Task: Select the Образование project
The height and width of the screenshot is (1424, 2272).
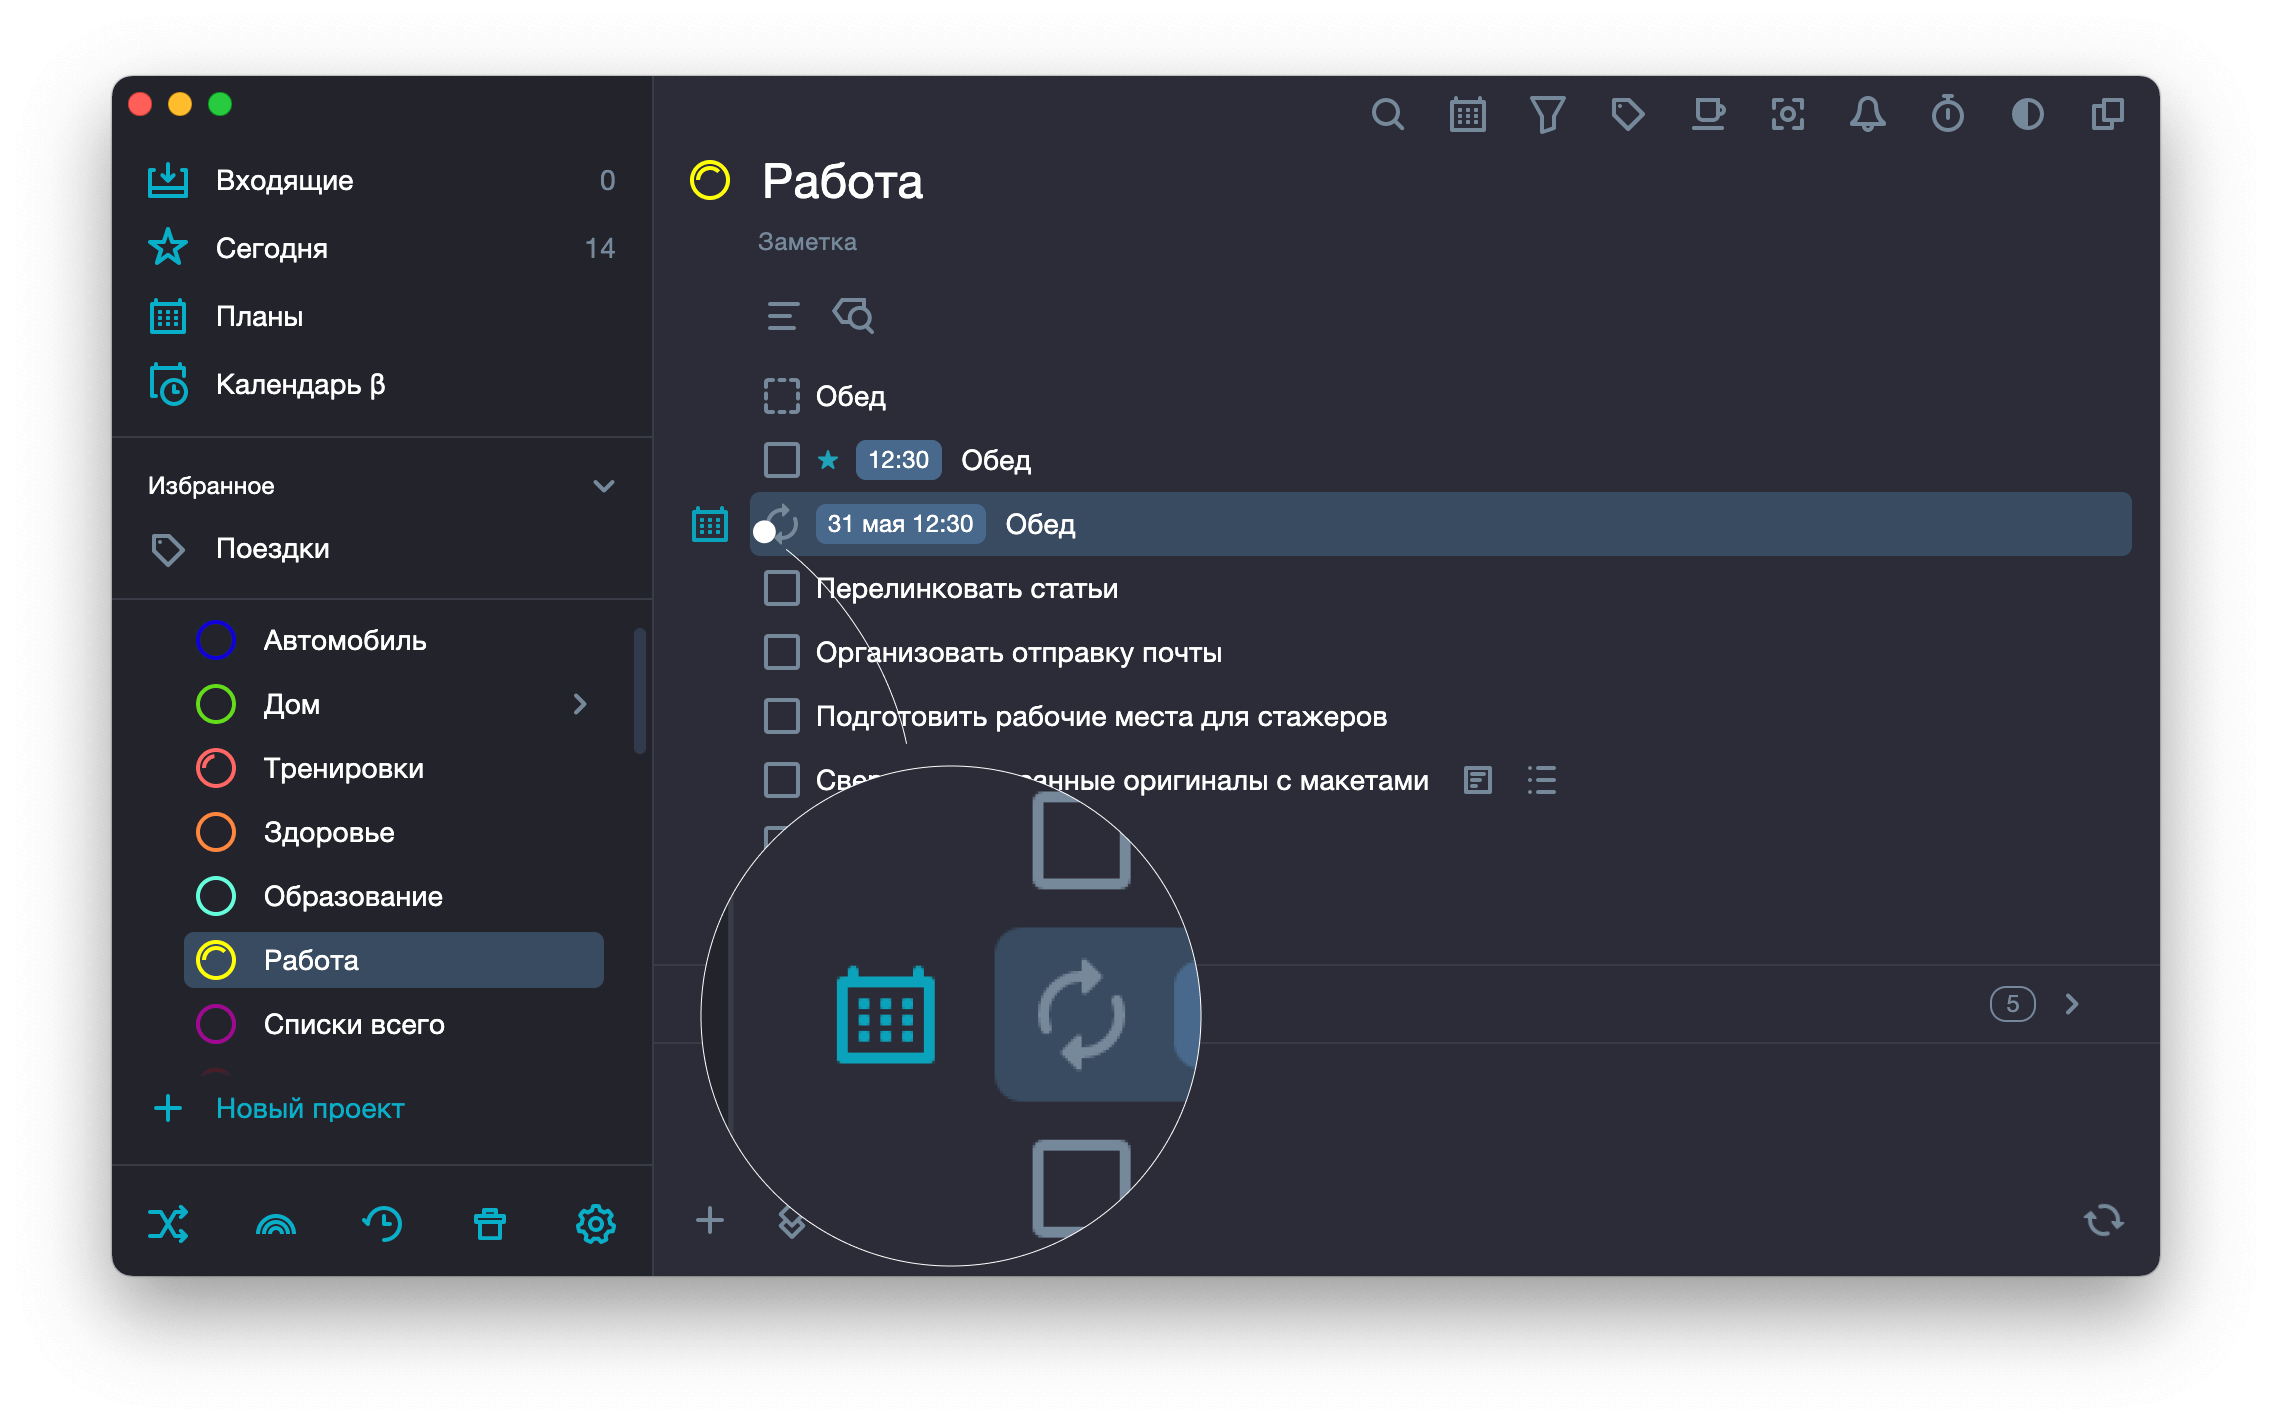Action: coord(394,896)
